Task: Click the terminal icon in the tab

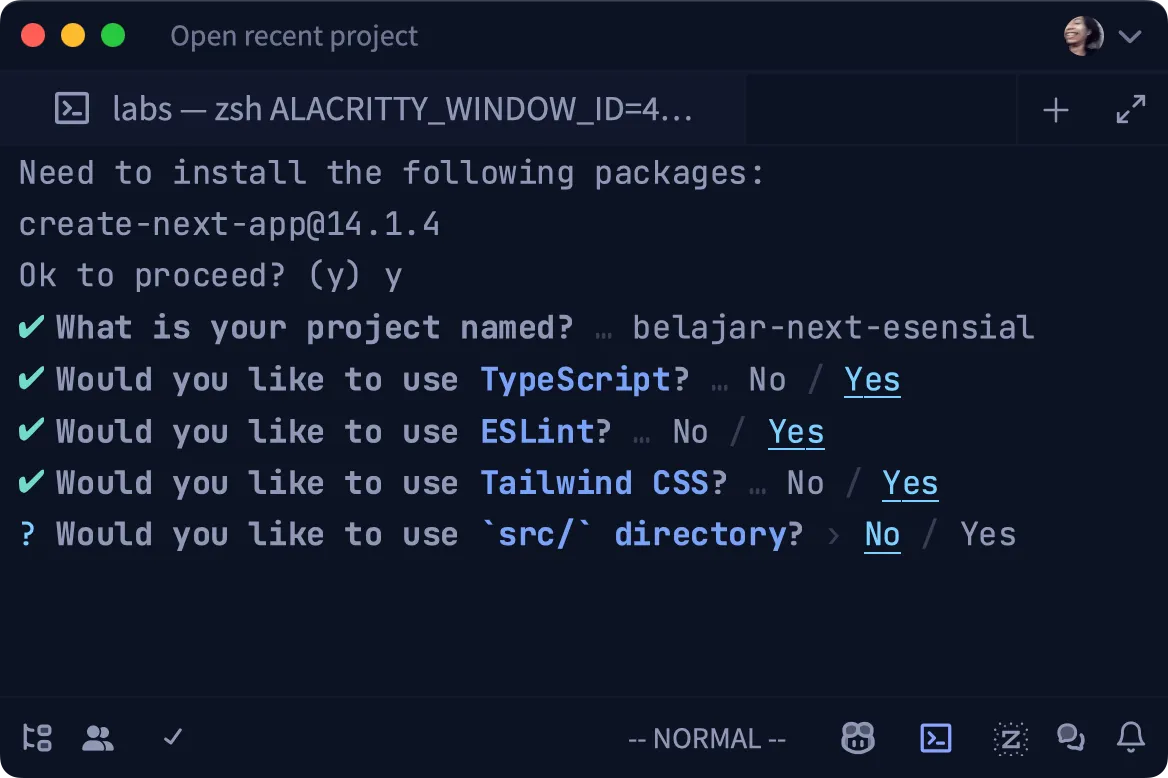Action: point(72,109)
